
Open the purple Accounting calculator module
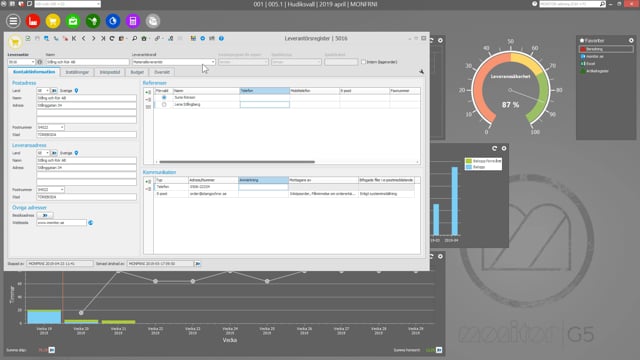[x=133, y=21]
